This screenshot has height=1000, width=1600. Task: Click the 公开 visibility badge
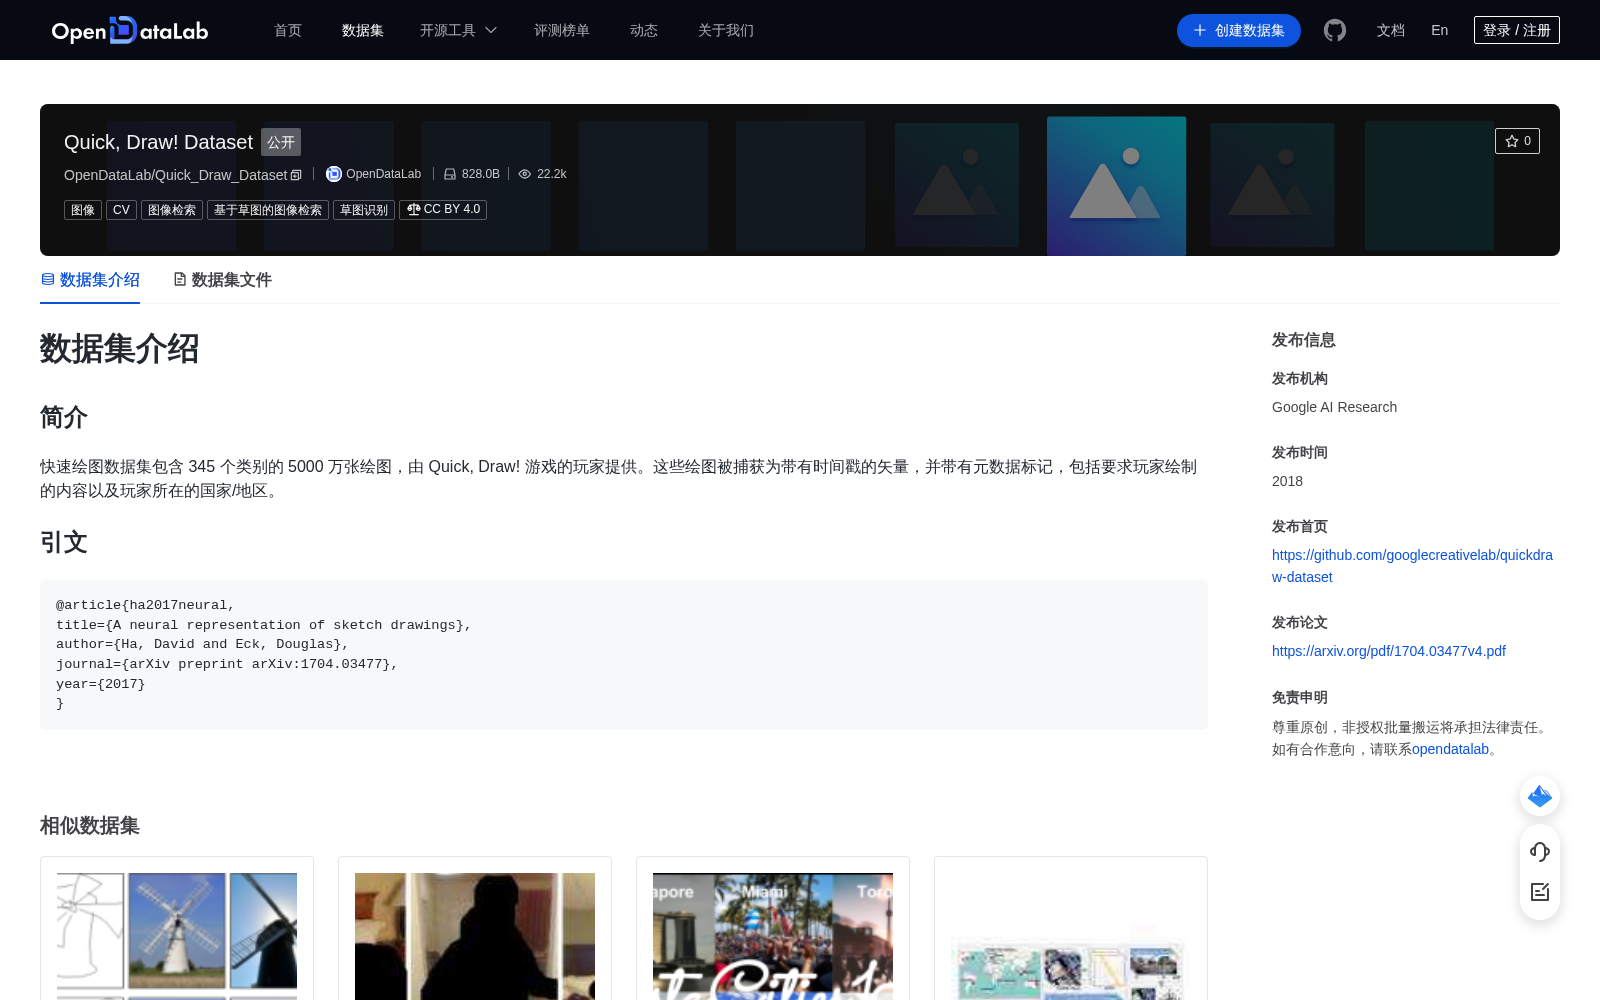click(281, 142)
